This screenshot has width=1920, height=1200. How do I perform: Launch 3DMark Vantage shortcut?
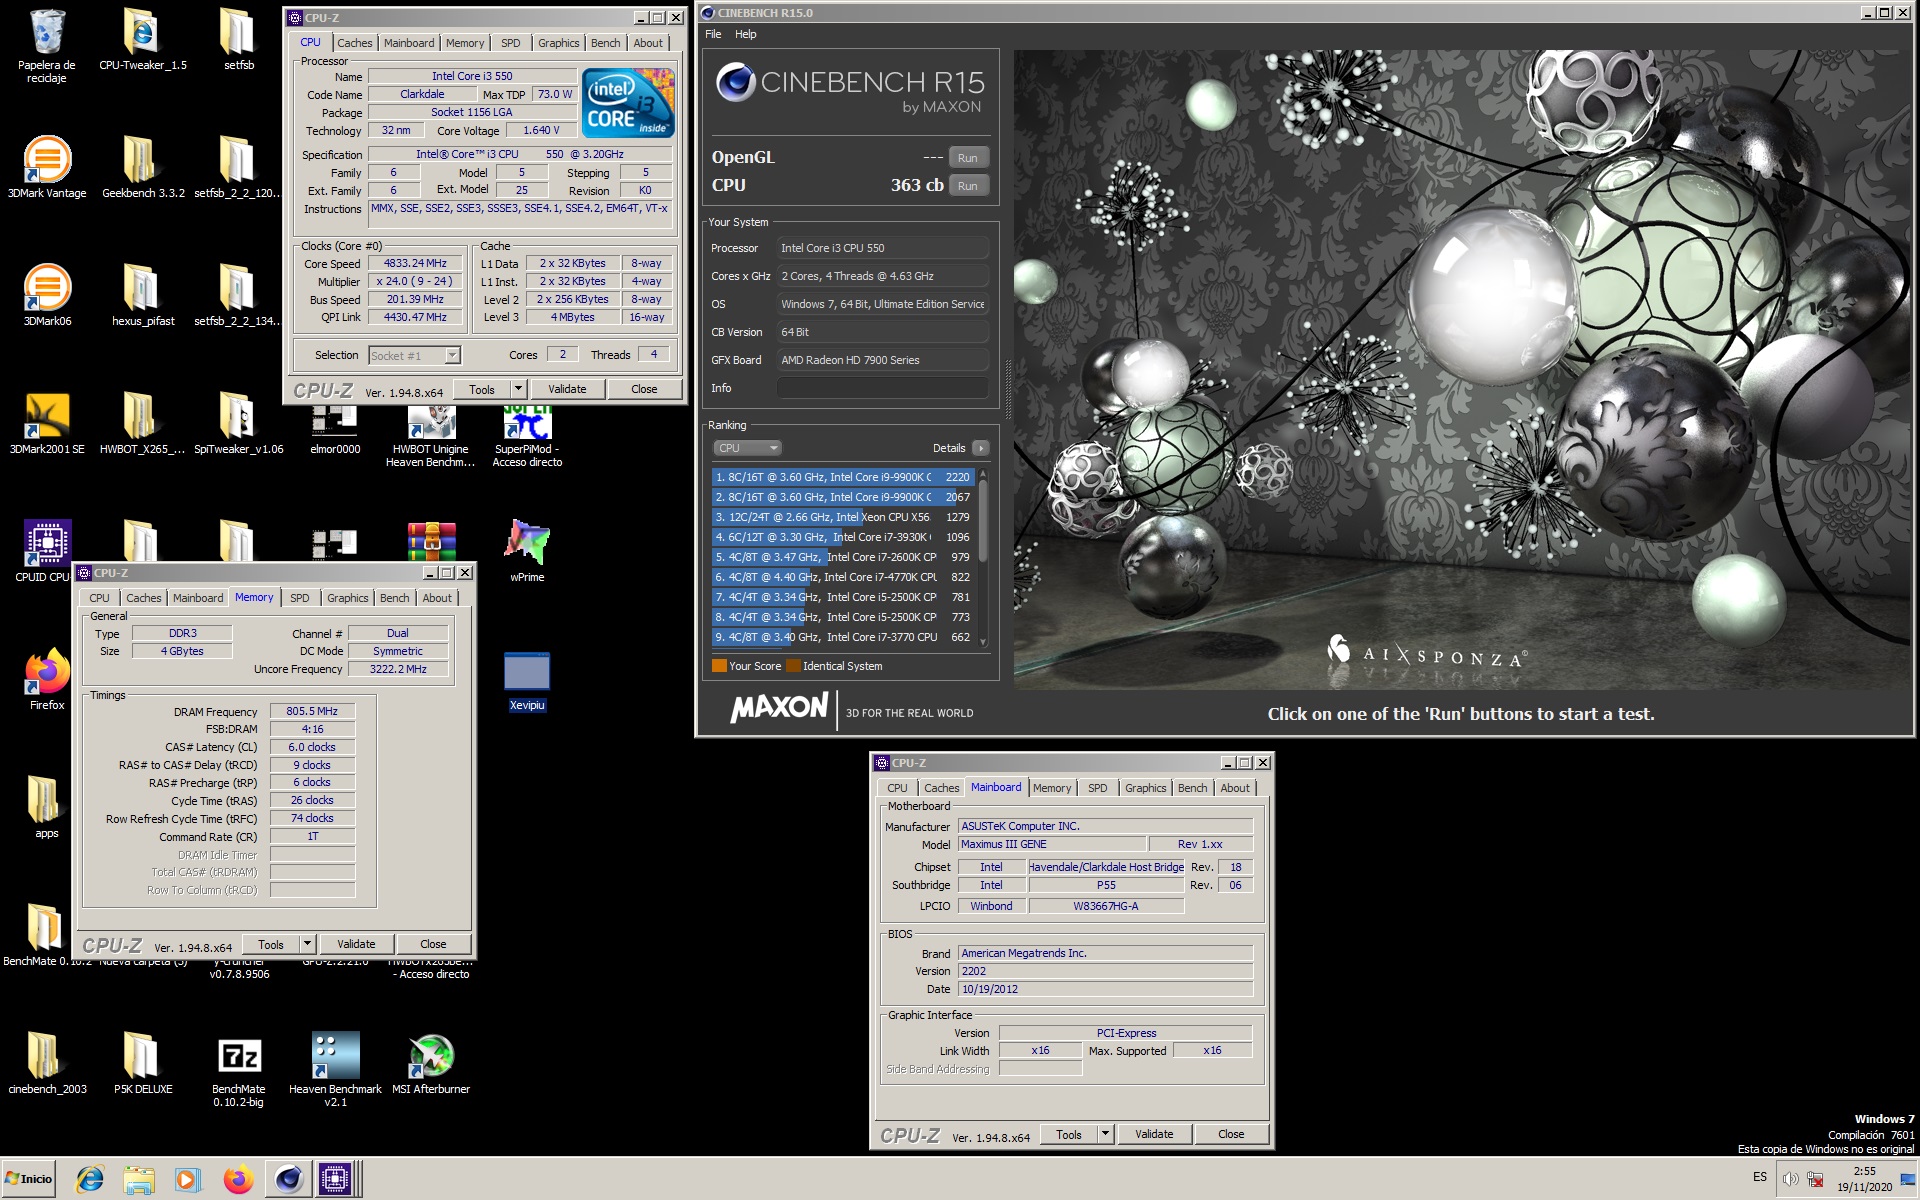coord(47,168)
